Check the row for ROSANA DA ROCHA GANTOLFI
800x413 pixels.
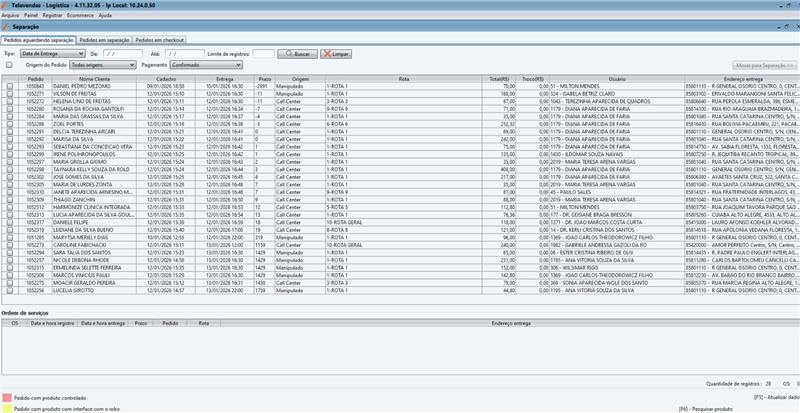click(x=10, y=109)
